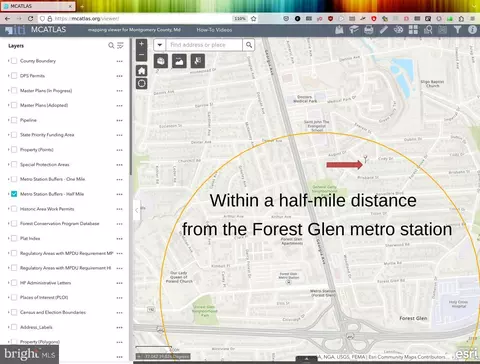The image size is (480, 364).
Task: Check Master Plans (Adopted) layer
Action: [x=14, y=105]
